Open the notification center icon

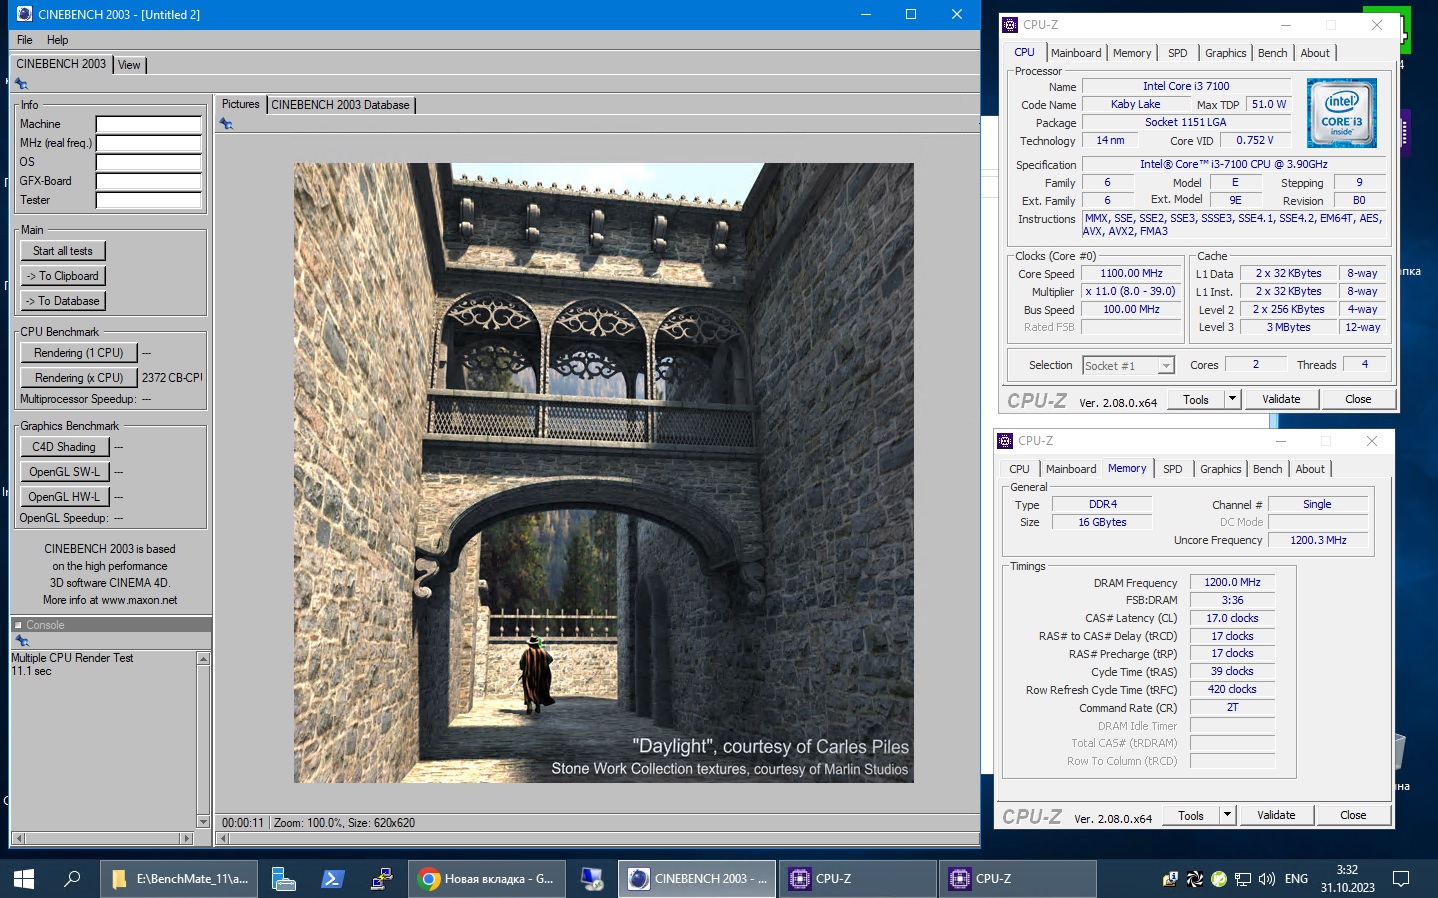(1401, 879)
